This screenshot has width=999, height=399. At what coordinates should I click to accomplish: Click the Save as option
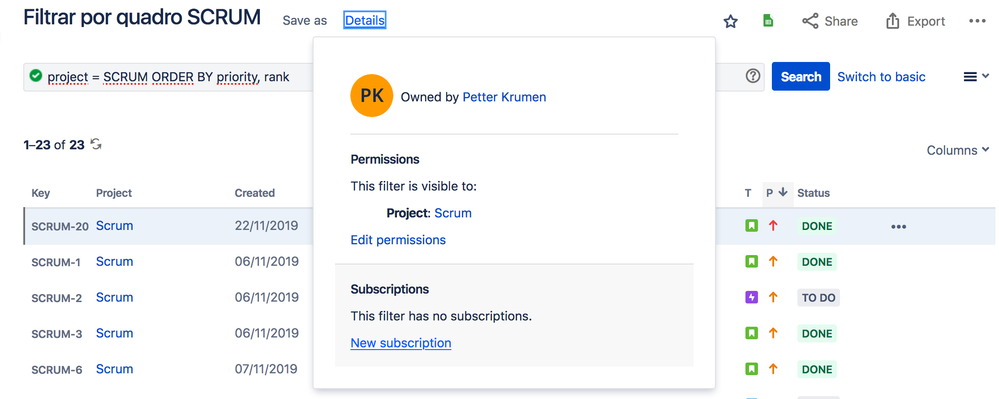(x=305, y=21)
